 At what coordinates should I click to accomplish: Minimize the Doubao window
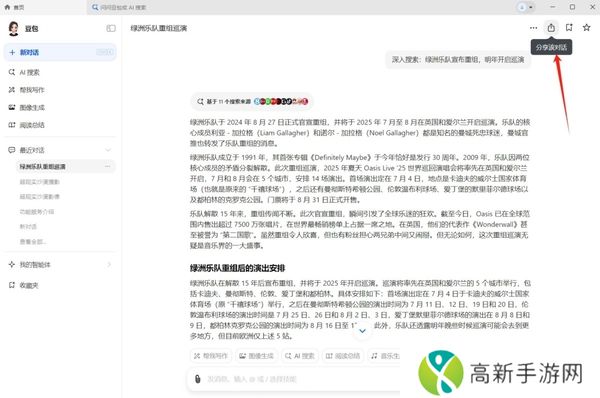coord(552,7)
